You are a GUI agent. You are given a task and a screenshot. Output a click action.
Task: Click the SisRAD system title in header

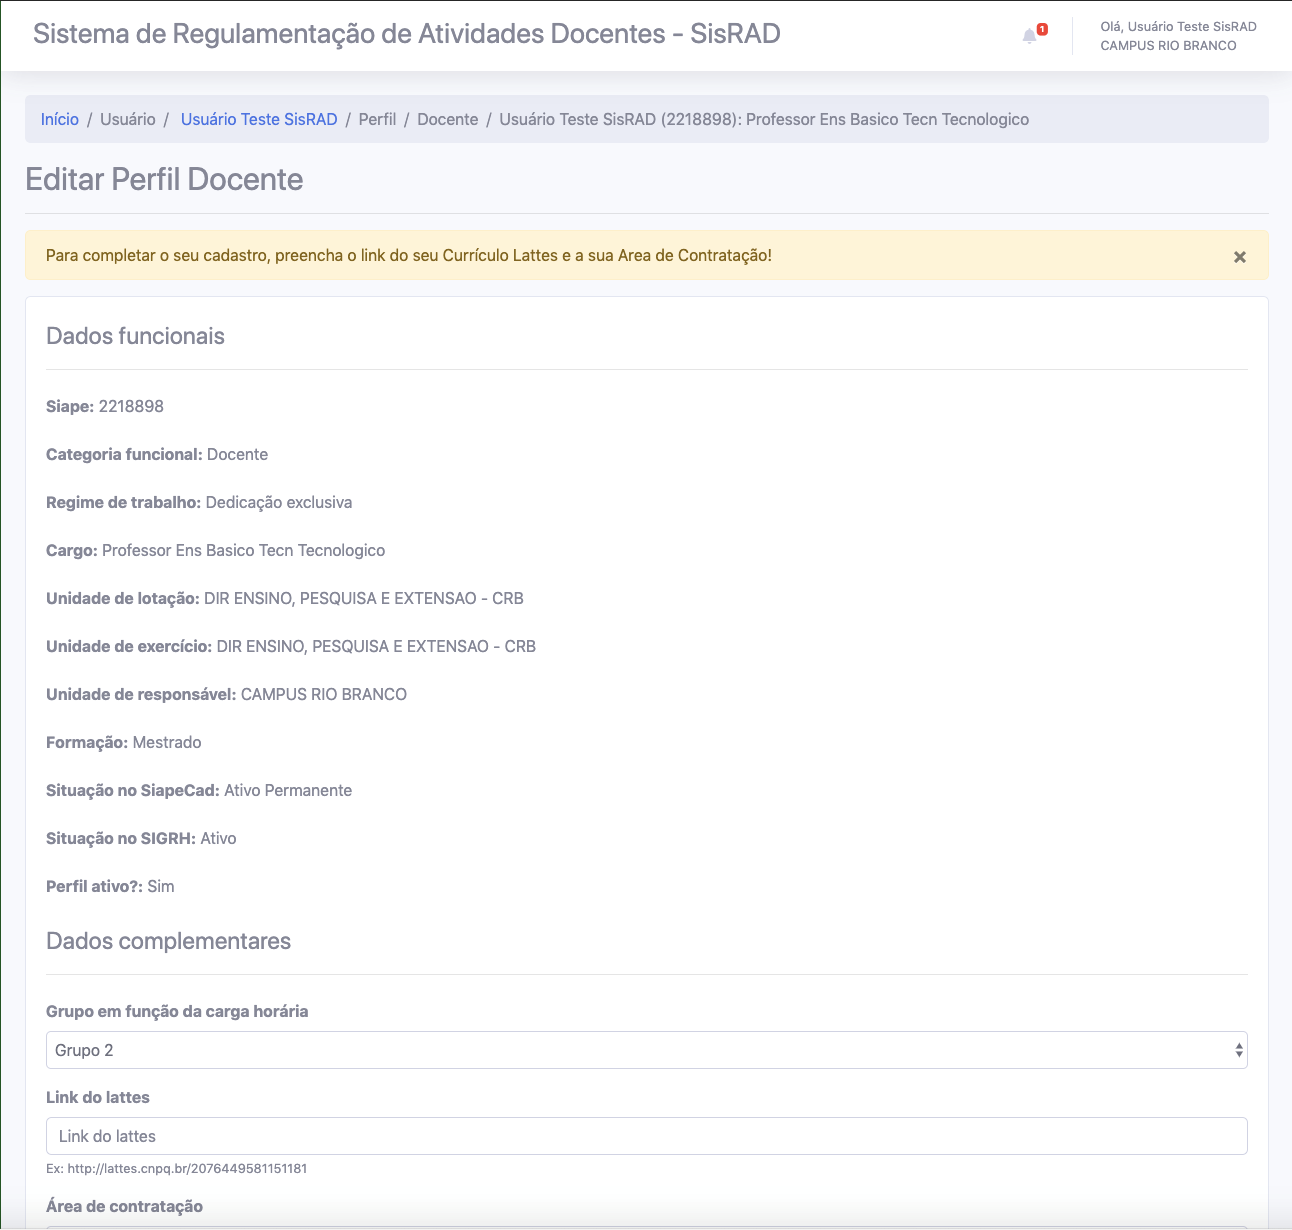point(406,34)
